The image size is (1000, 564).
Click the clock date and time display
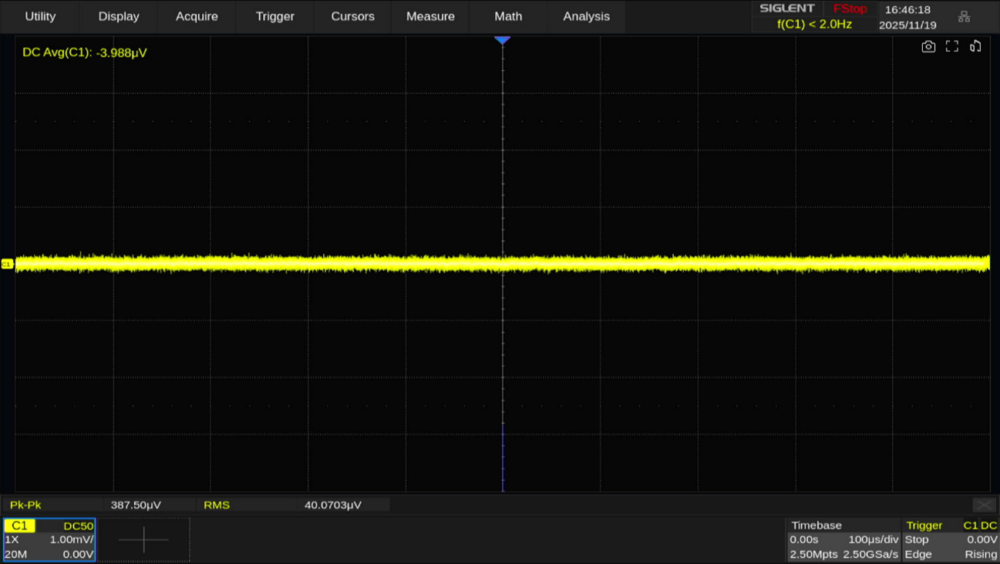pos(907,17)
